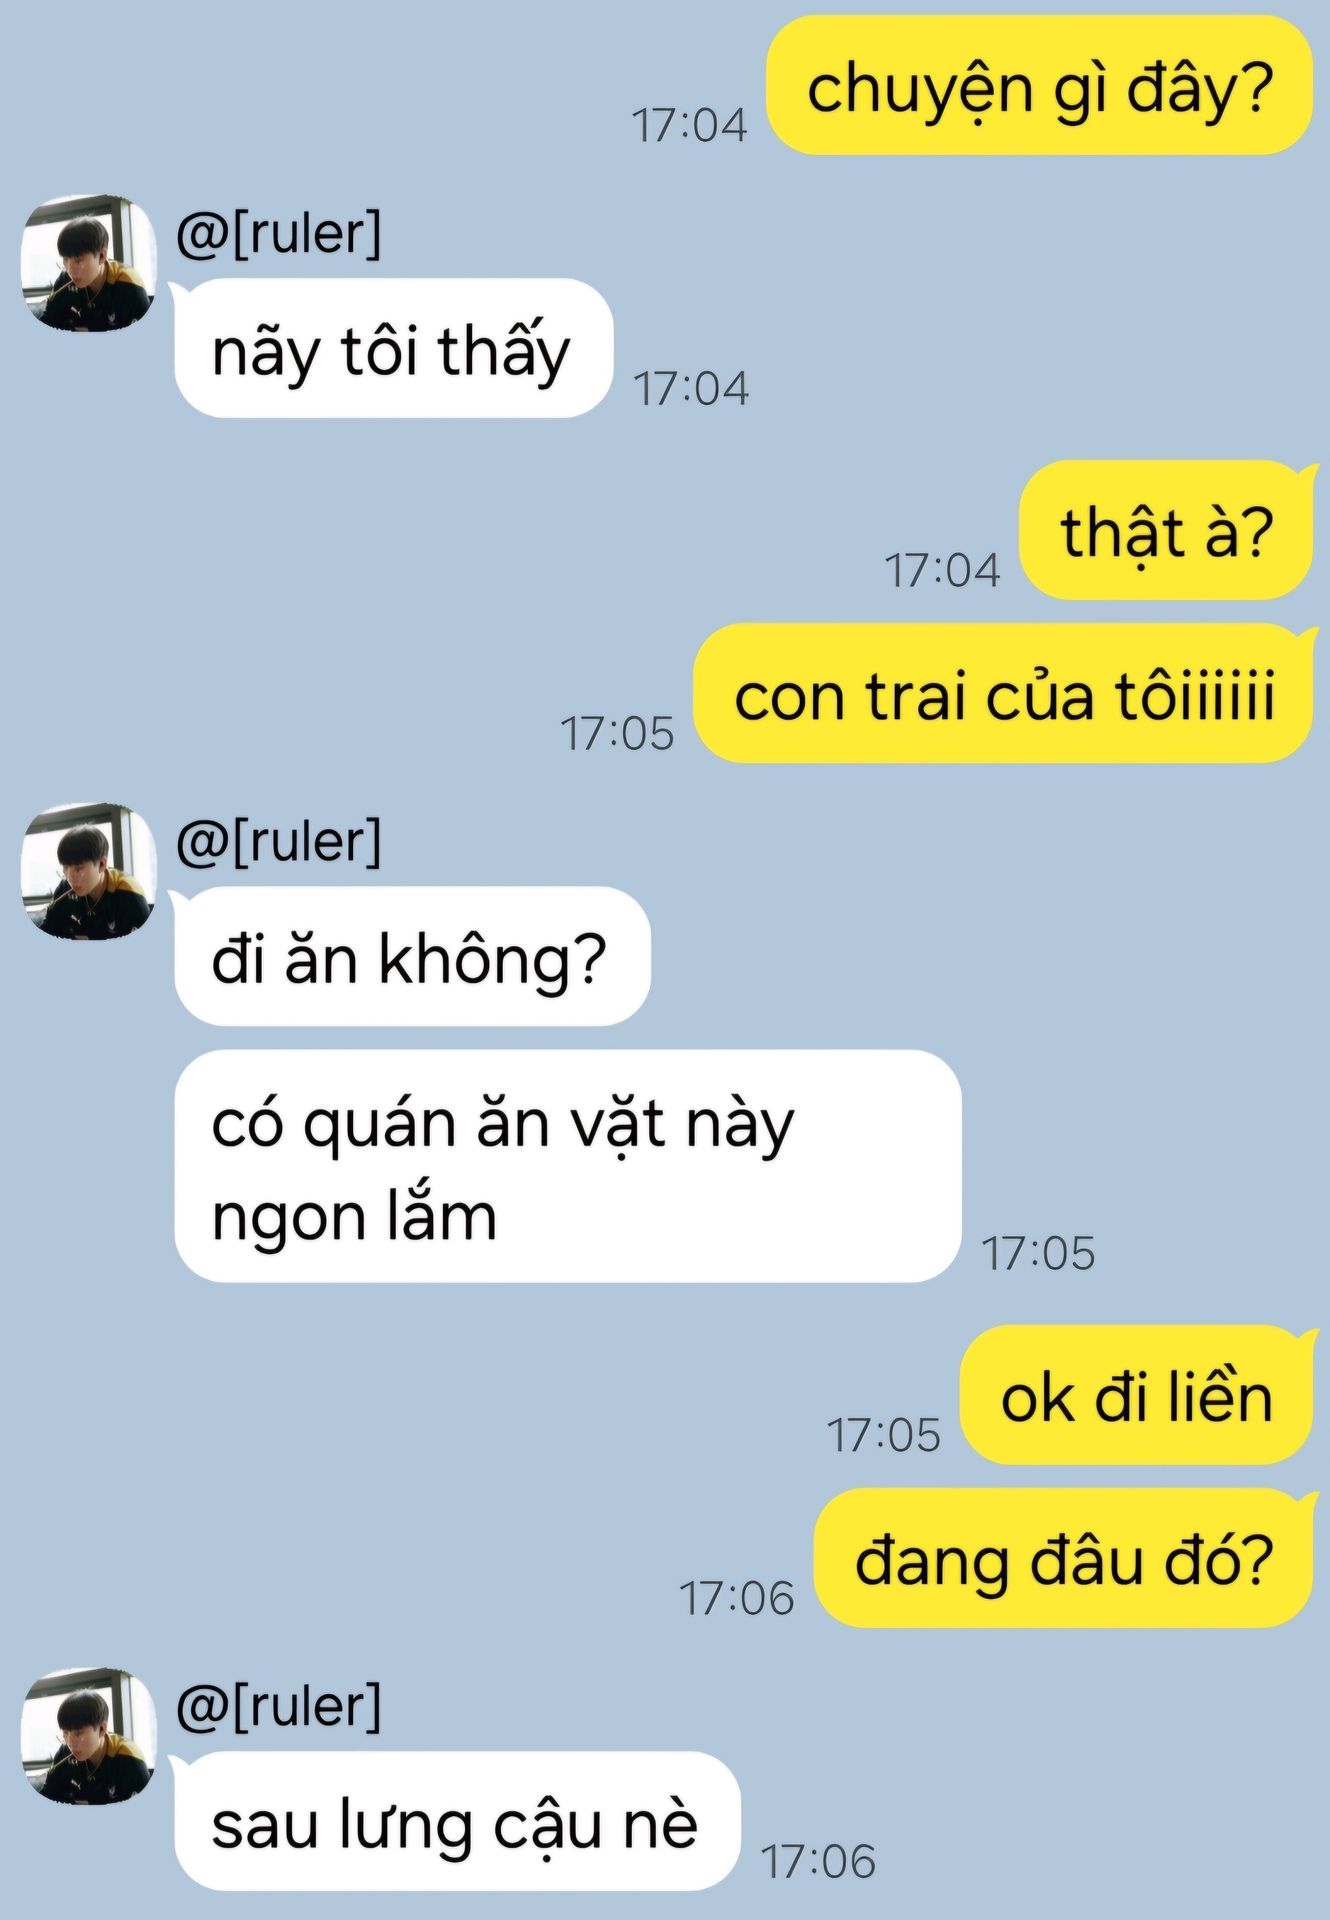1330x1920 pixels.
Task: Tap the "có quán ăn vặt này ngon lắm" bubble
Action: (568, 1166)
